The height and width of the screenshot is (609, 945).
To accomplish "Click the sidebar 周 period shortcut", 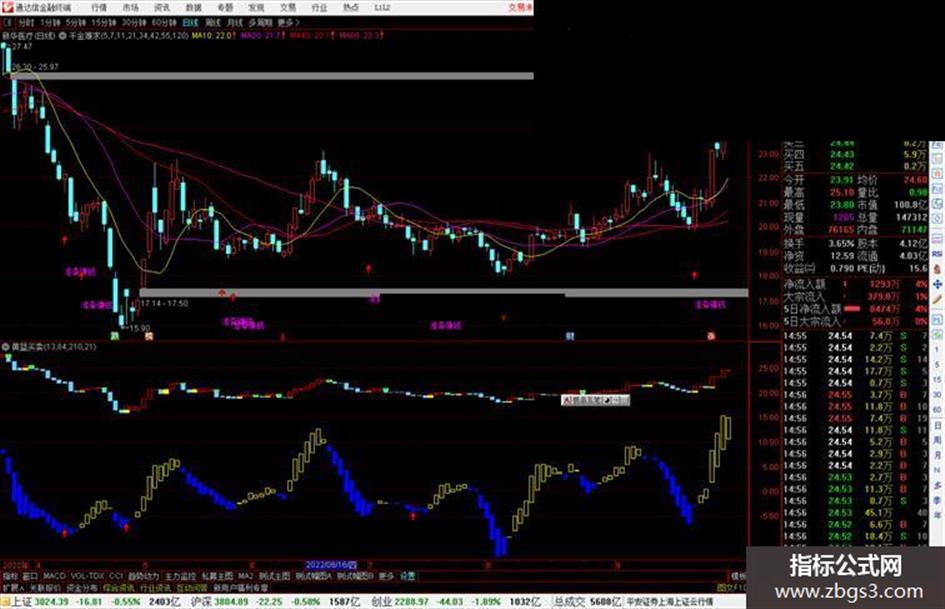I will [937, 440].
